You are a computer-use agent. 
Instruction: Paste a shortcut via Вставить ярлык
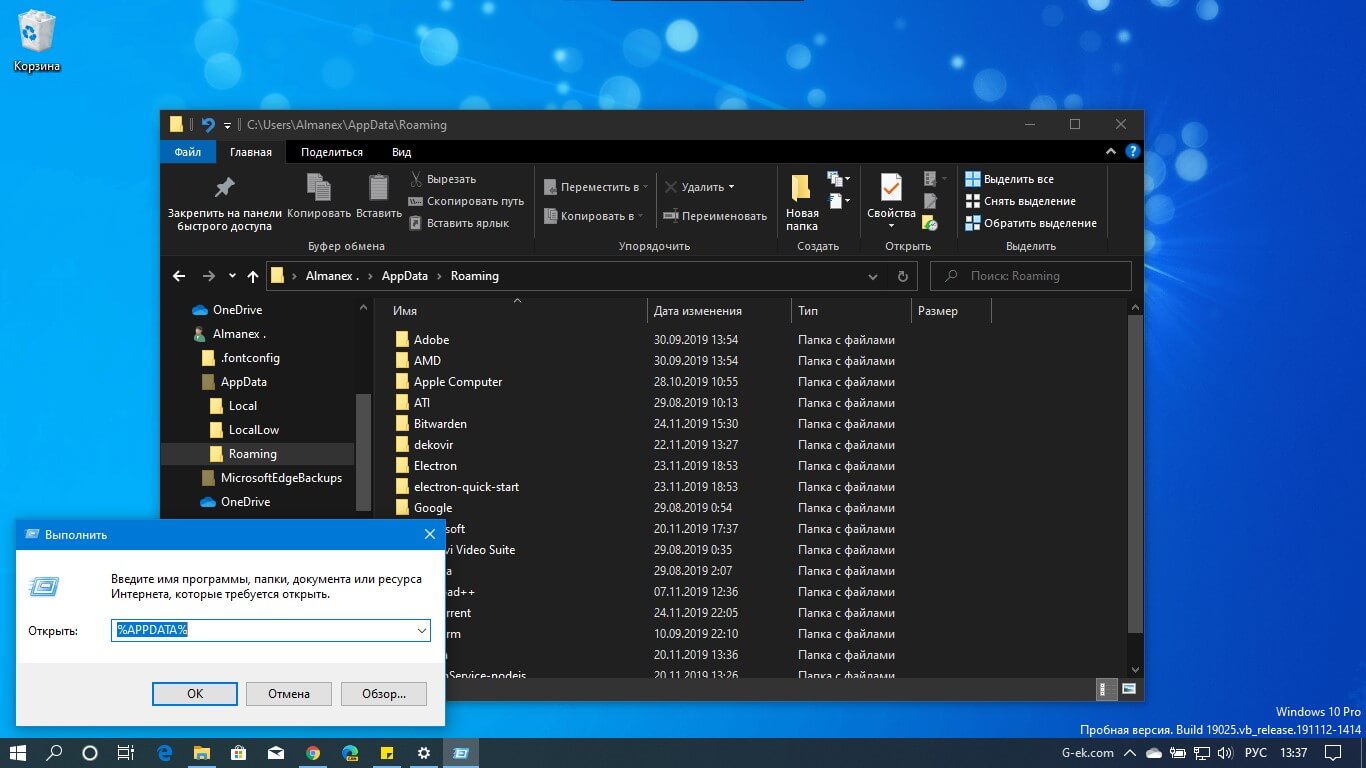point(460,223)
